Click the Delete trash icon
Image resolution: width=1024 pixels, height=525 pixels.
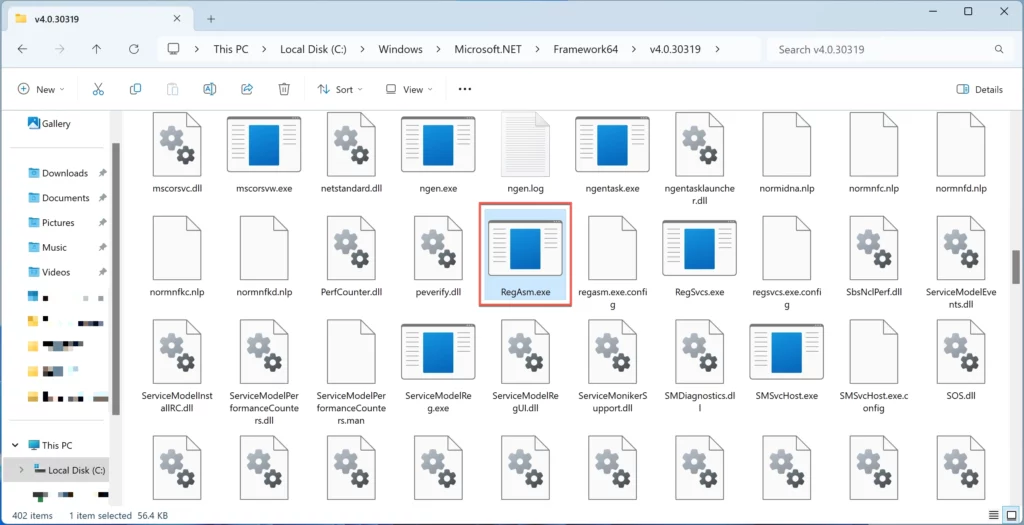tap(284, 89)
